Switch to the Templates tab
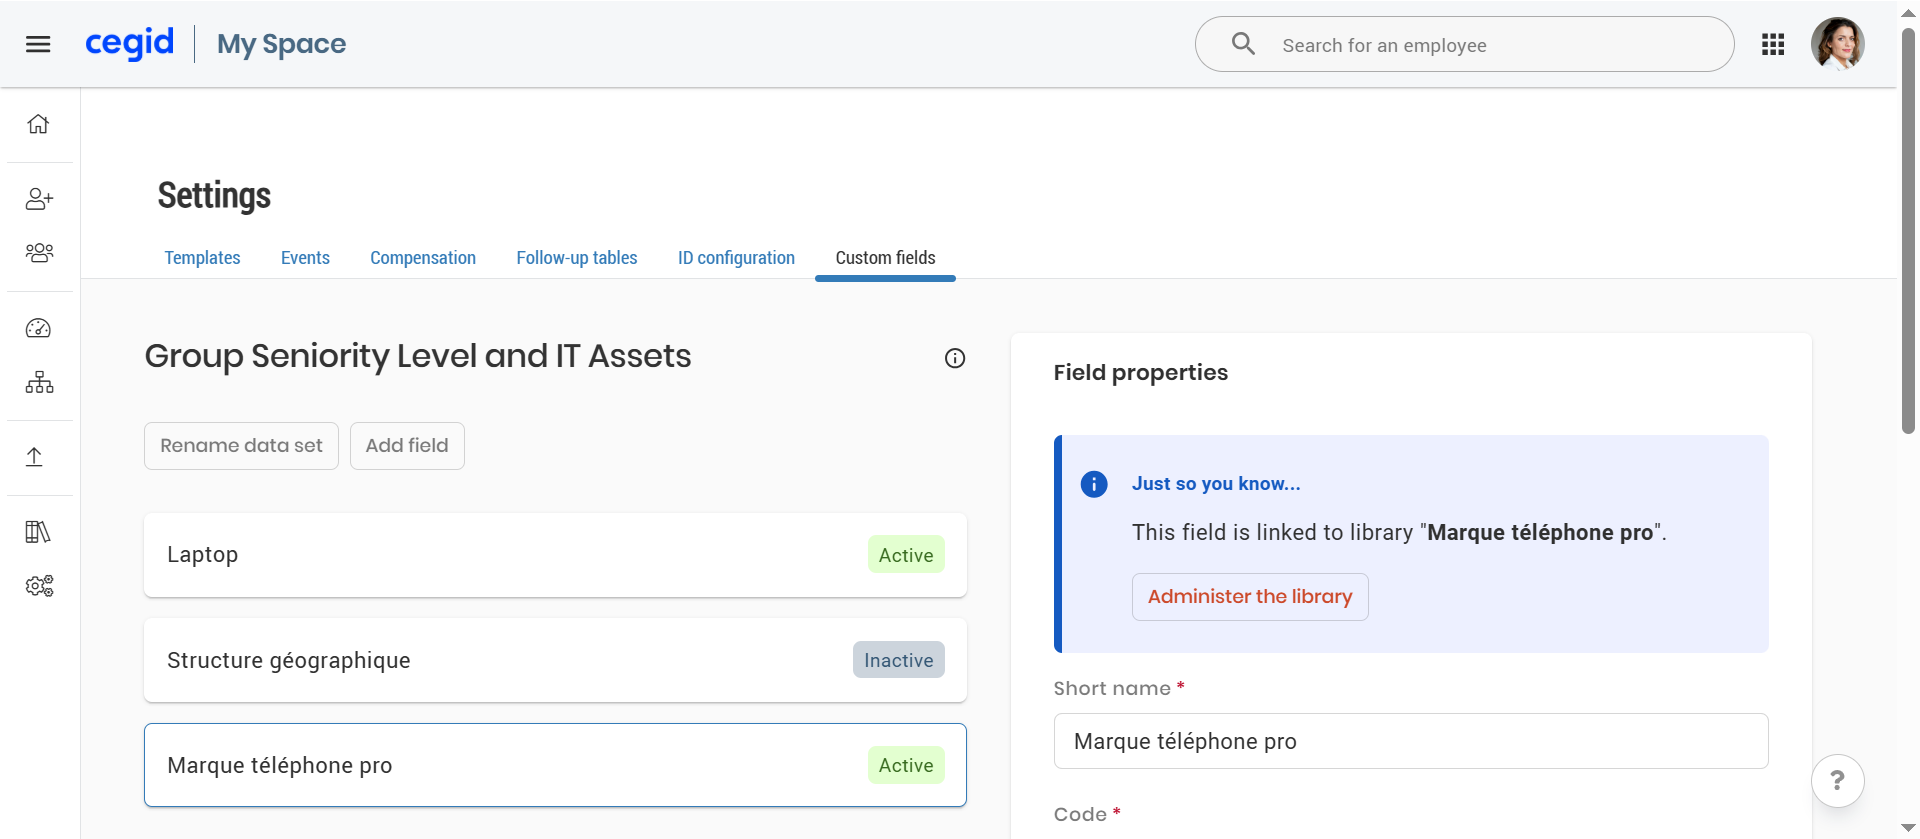 (202, 258)
